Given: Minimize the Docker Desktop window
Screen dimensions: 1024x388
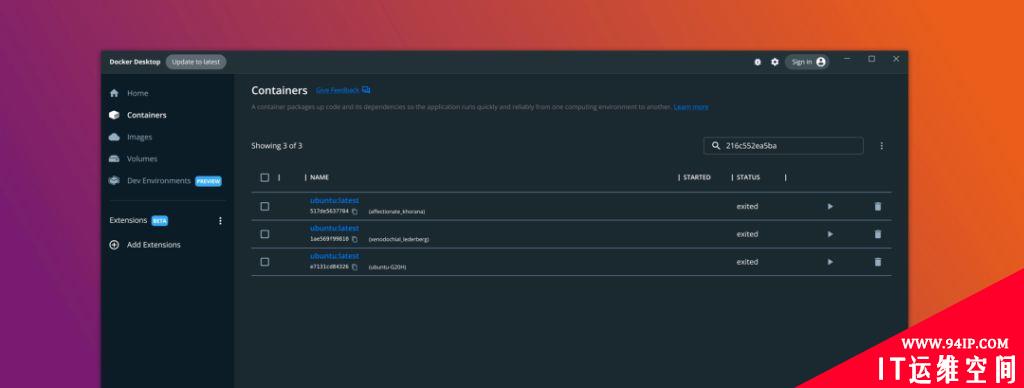Looking at the screenshot, I should point(847,59).
